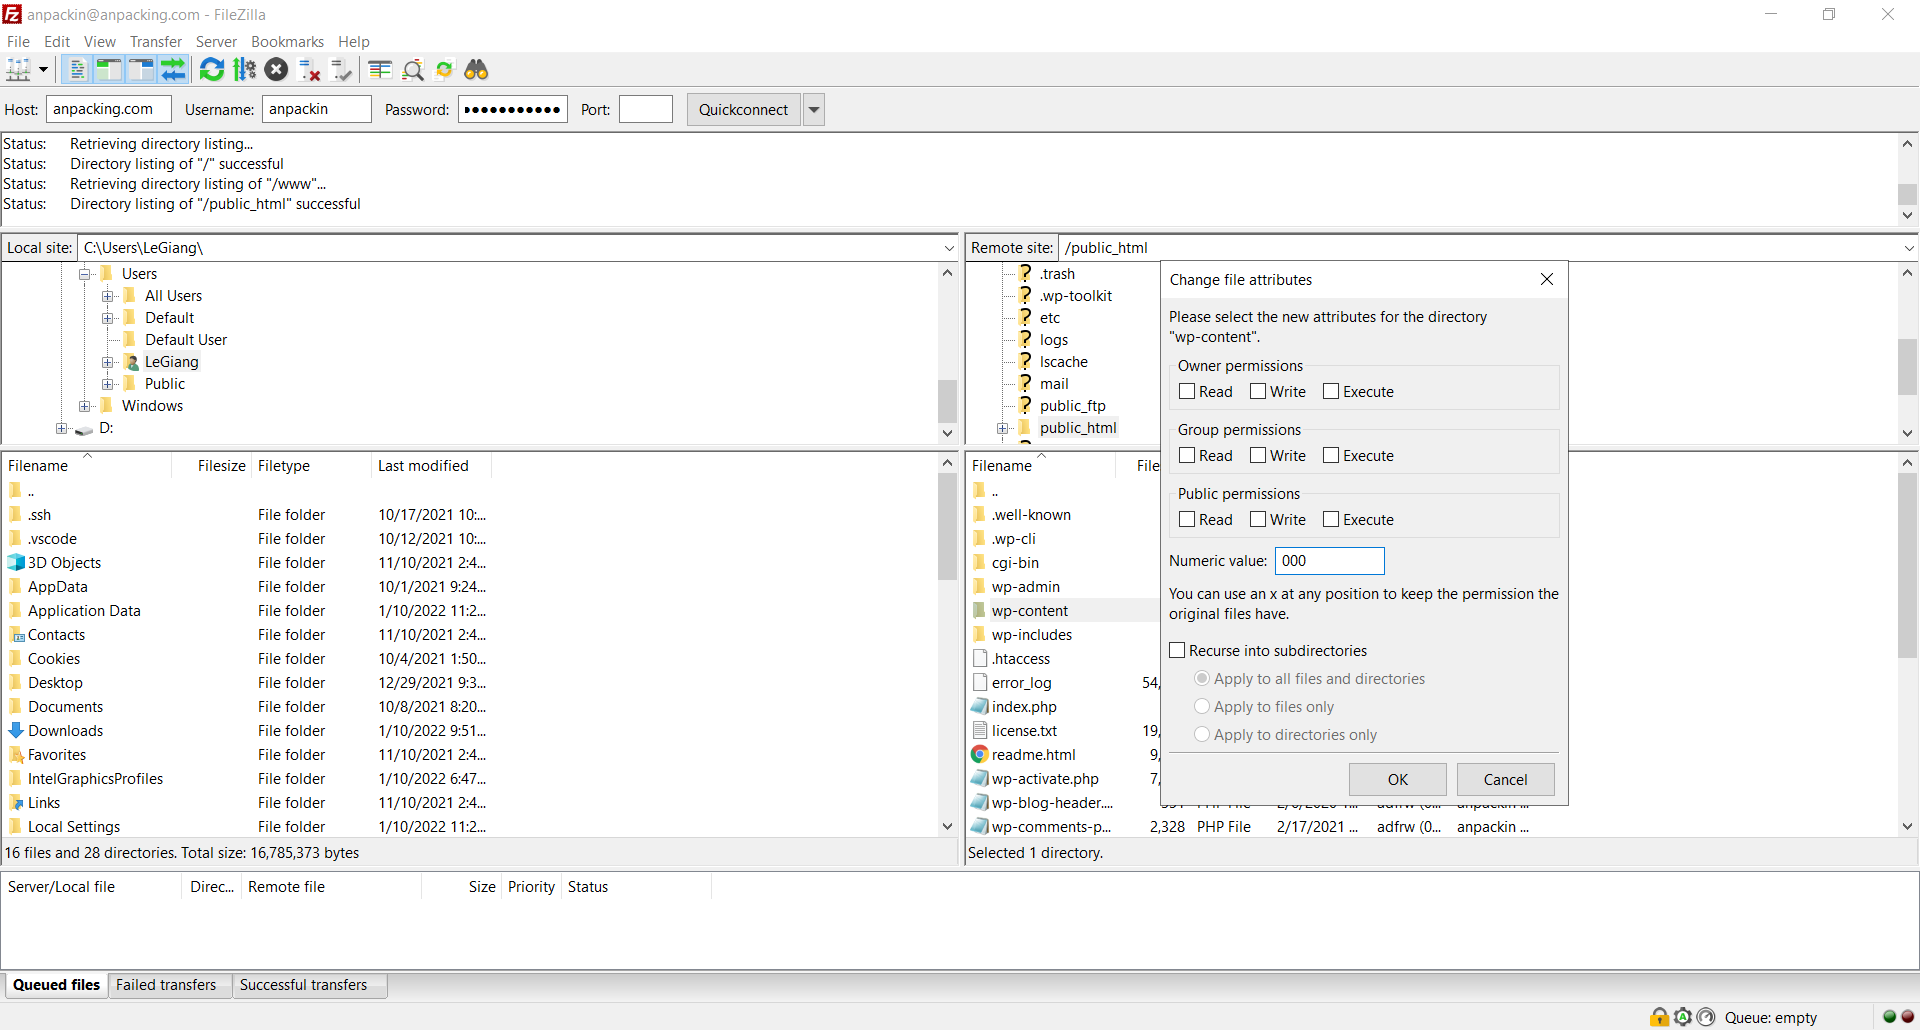This screenshot has width=1920, height=1030.
Task: Open the Remote site path dropdown
Action: click(1909, 248)
